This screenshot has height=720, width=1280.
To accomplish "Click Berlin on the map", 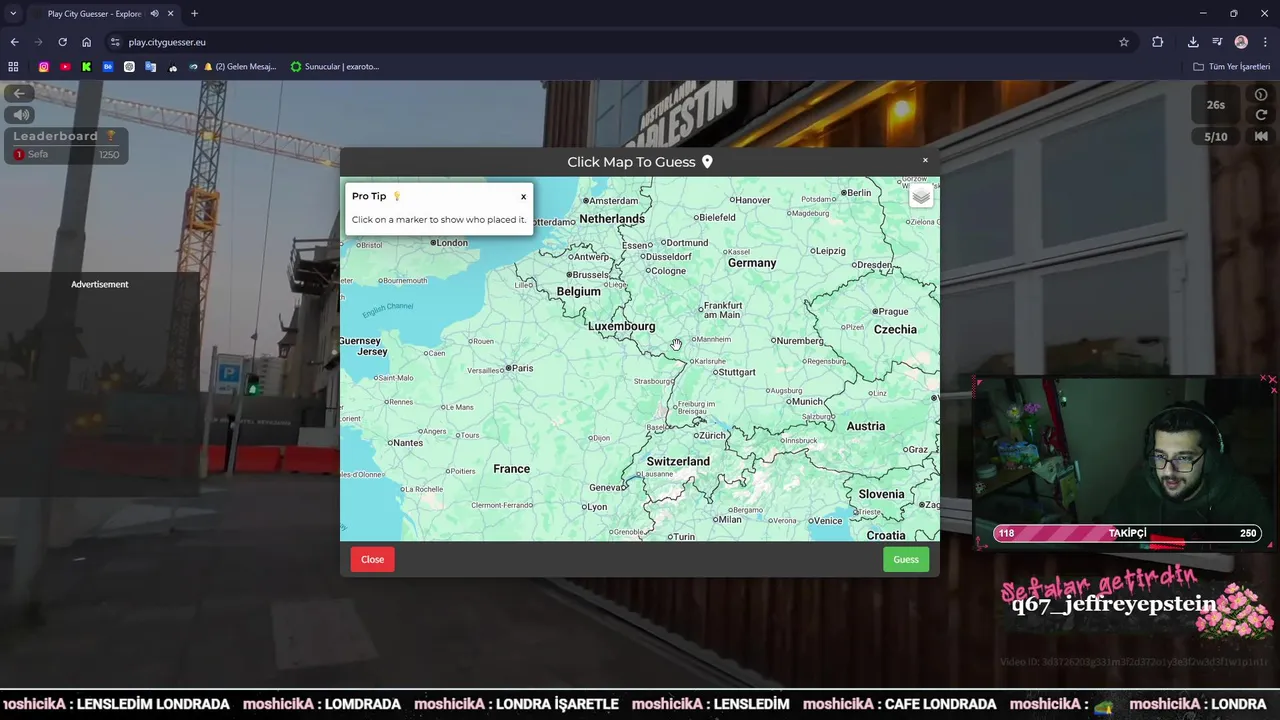I will (x=855, y=193).
